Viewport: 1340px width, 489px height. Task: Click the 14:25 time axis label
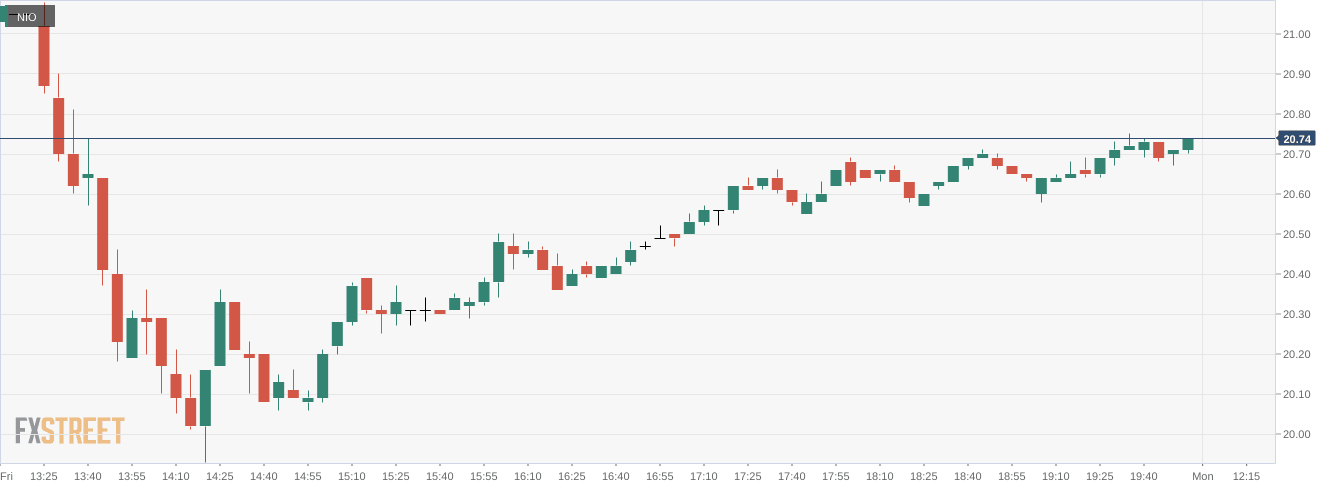click(220, 476)
